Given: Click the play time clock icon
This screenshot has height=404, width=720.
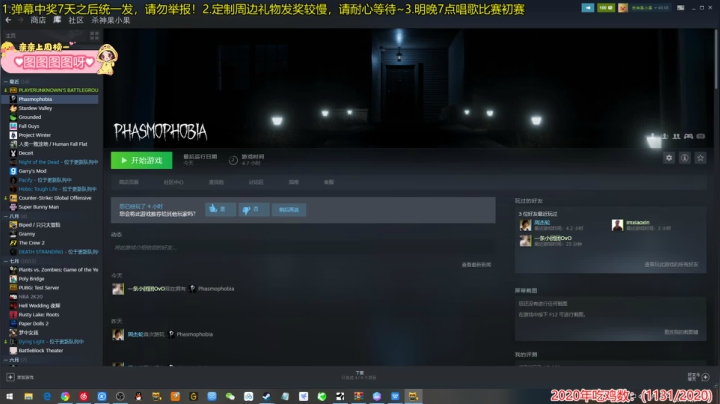Looking at the screenshot, I should click(x=233, y=160).
